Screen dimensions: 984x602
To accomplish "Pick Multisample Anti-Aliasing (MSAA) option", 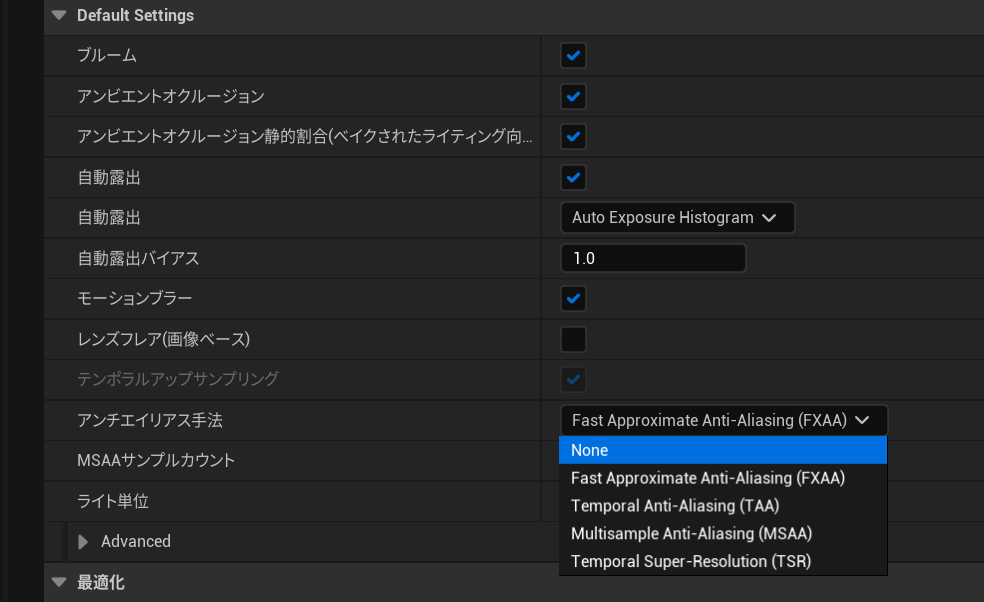I will tap(723, 534).
